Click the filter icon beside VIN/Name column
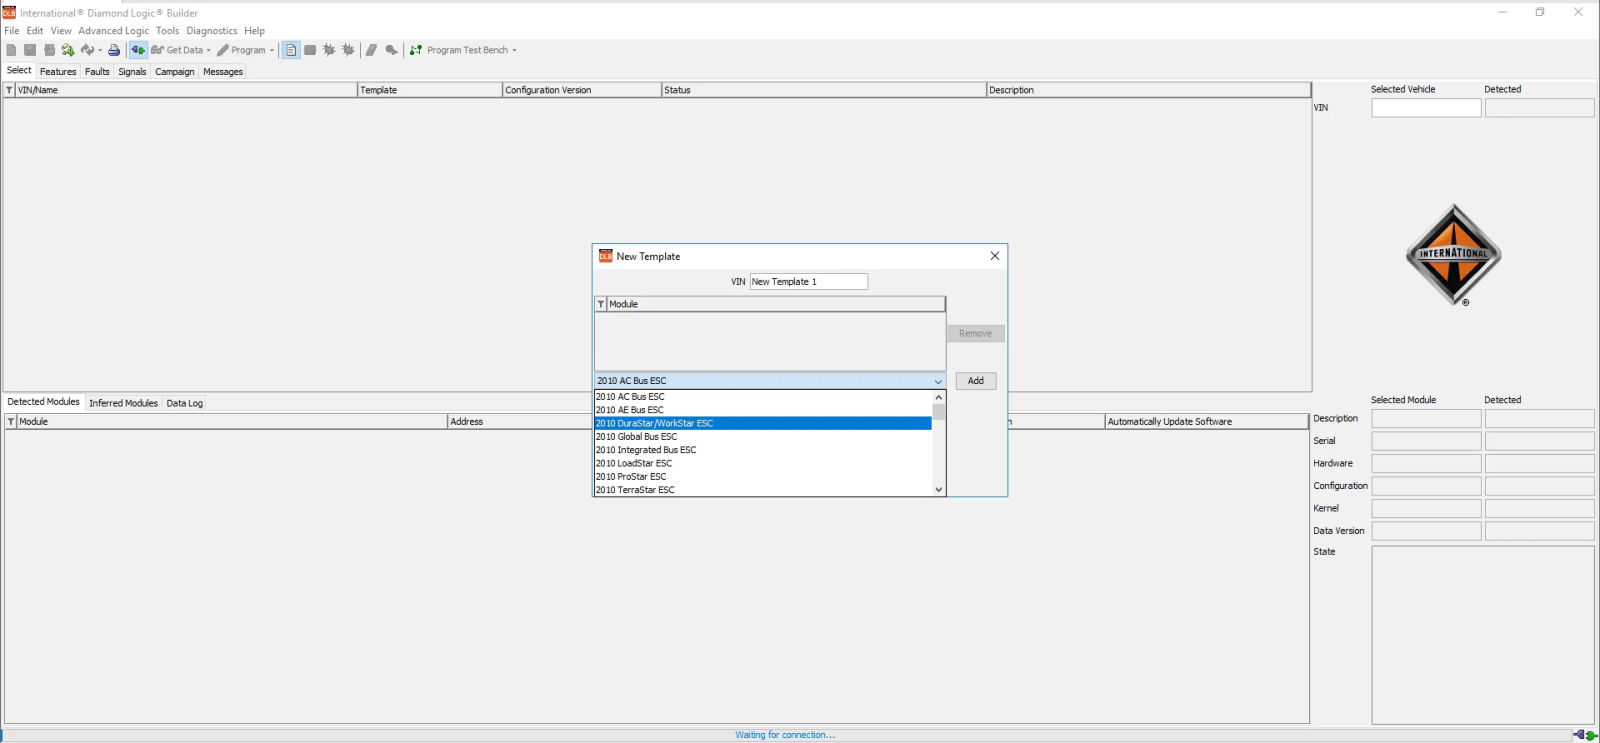The height and width of the screenshot is (743, 1600). (10, 90)
